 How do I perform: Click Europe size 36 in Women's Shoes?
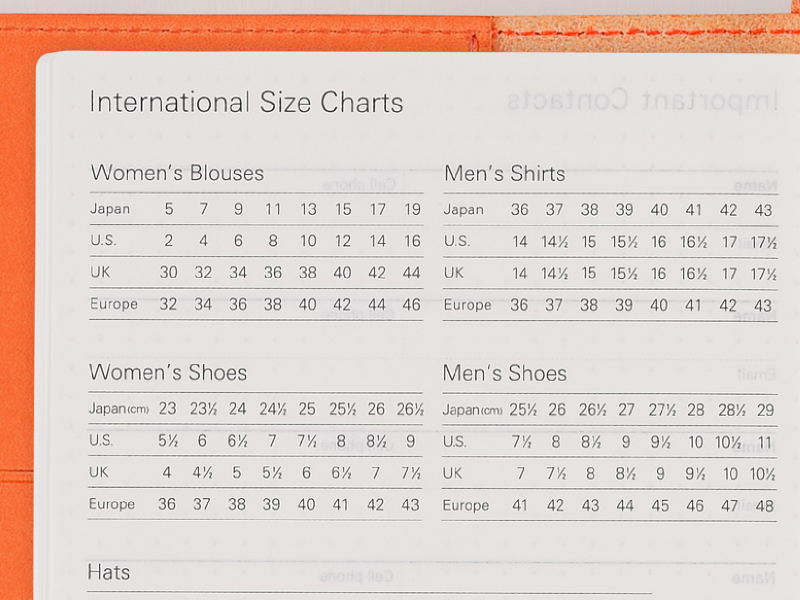coord(167,505)
